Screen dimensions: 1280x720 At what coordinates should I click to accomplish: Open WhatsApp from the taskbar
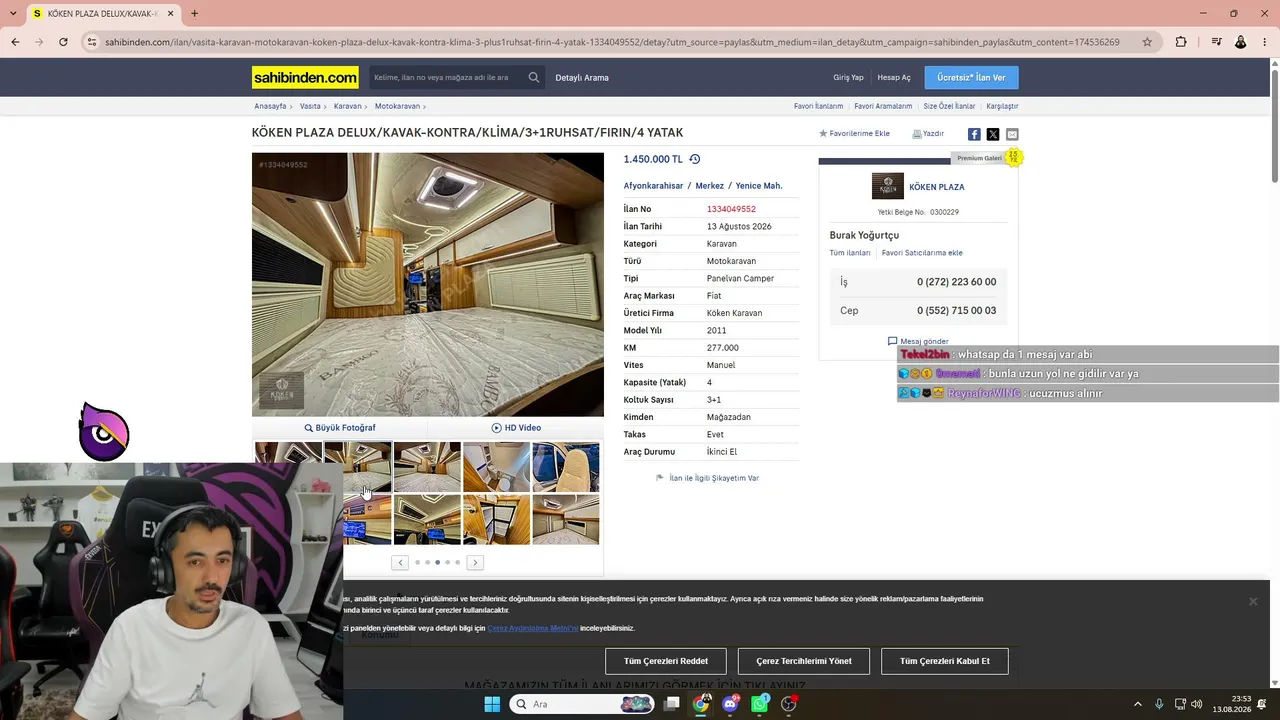pyautogui.click(x=760, y=704)
